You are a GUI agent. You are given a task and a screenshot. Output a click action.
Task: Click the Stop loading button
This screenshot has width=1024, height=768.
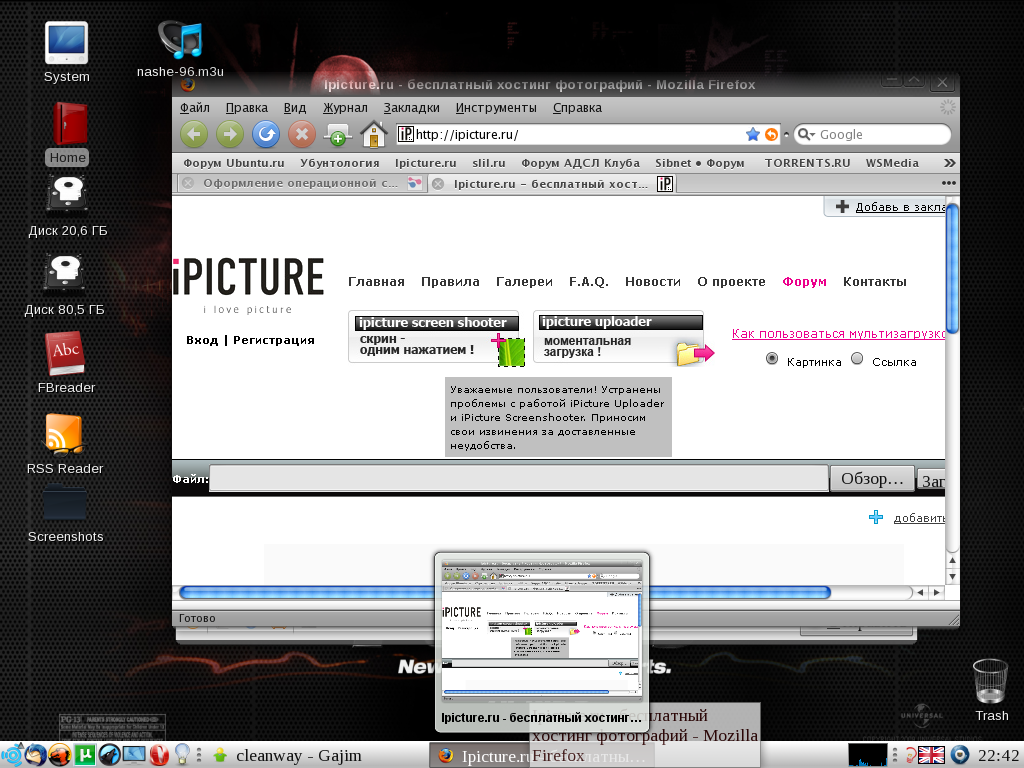301,134
